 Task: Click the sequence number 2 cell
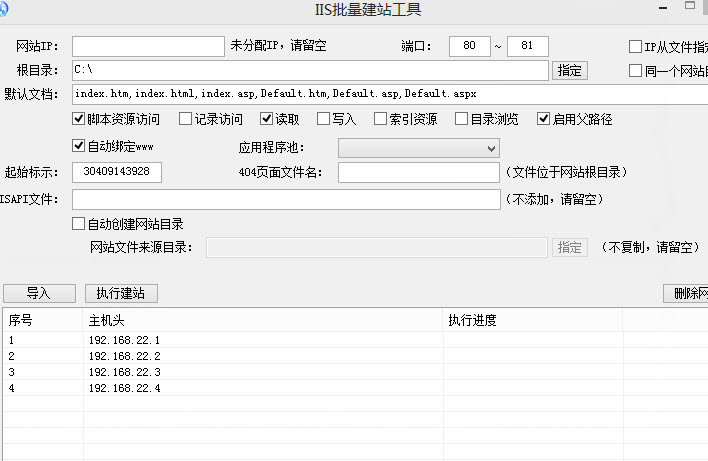43,356
